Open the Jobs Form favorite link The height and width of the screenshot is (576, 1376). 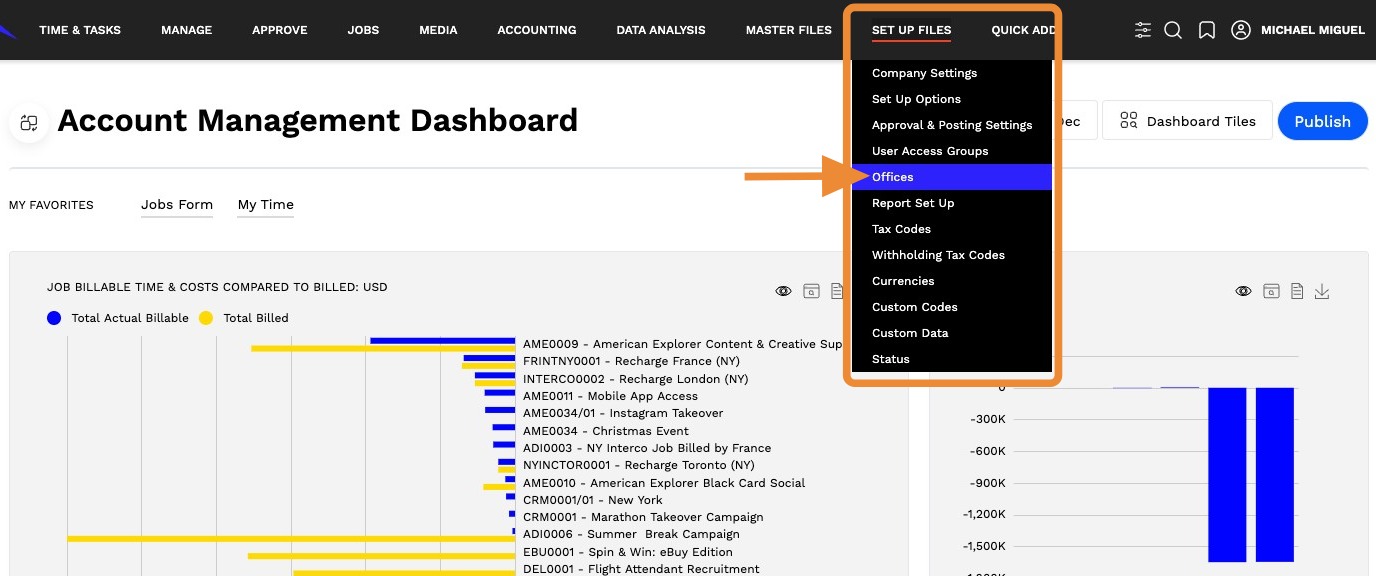pyautogui.click(x=177, y=205)
